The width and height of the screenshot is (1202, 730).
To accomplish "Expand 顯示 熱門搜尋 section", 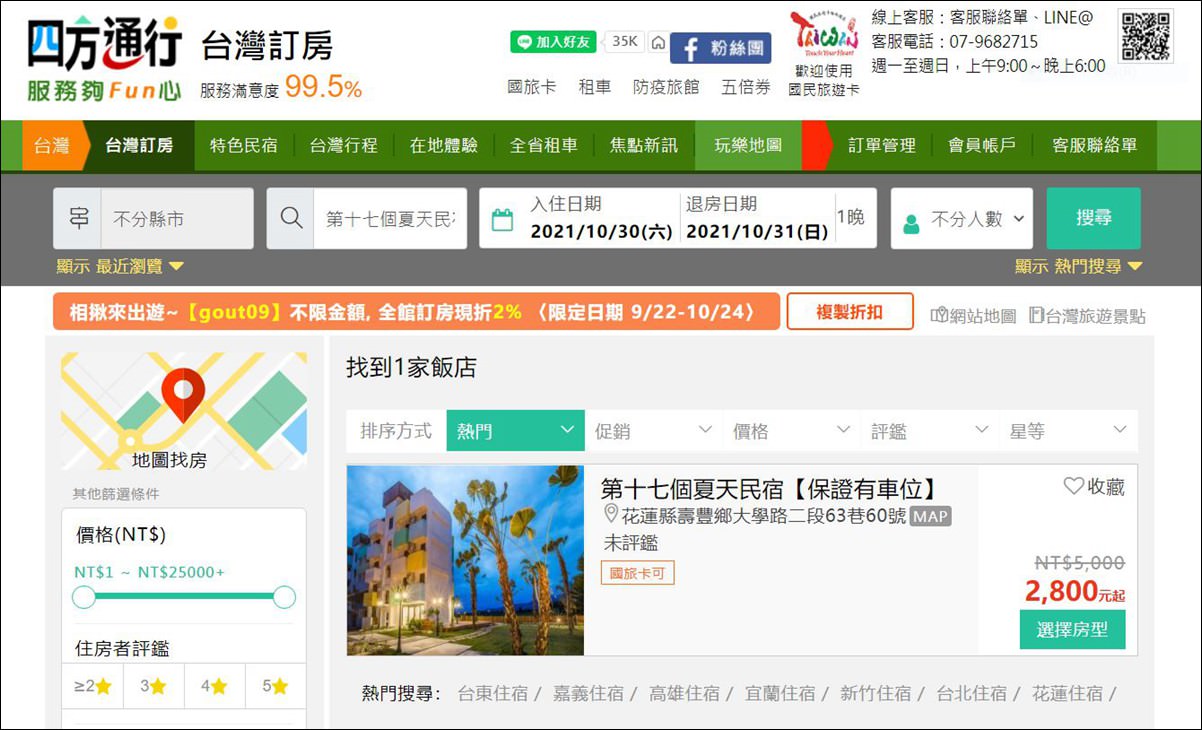I will [1078, 266].
